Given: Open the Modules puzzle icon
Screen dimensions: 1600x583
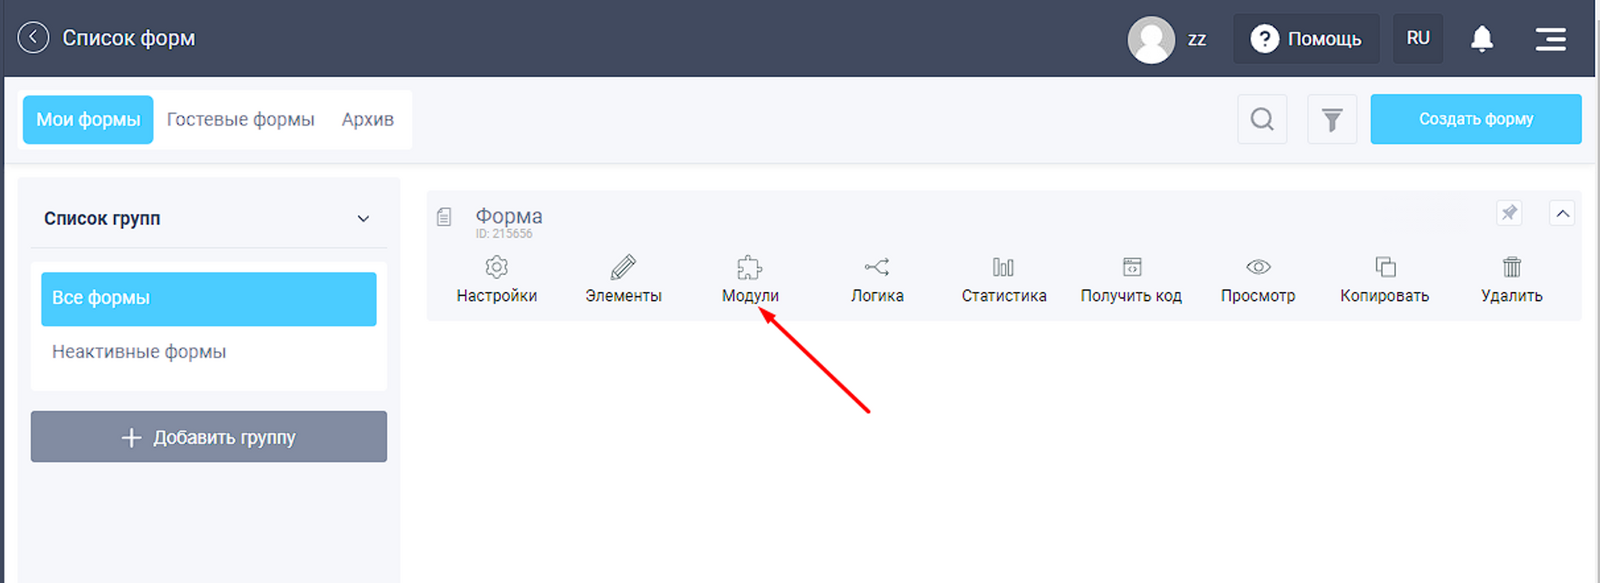Looking at the screenshot, I should pyautogui.click(x=750, y=268).
